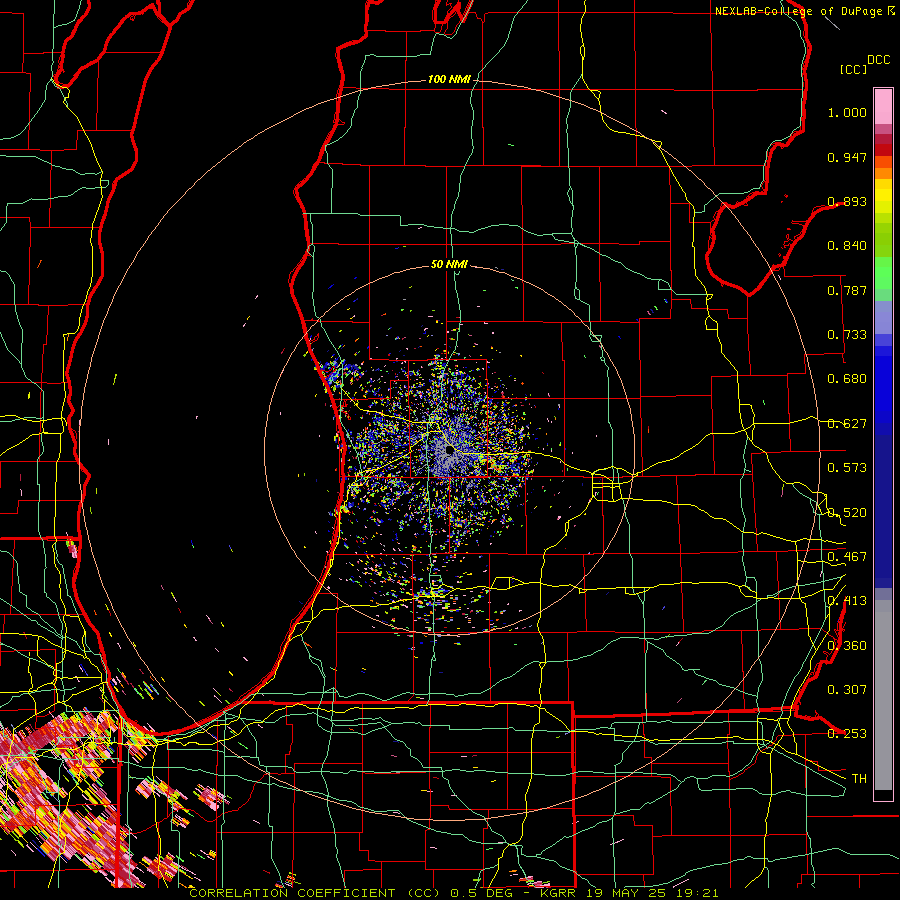This screenshot has width=900, height=900.
Task: Click the 0.947 legend value
Action: point(847,157)
